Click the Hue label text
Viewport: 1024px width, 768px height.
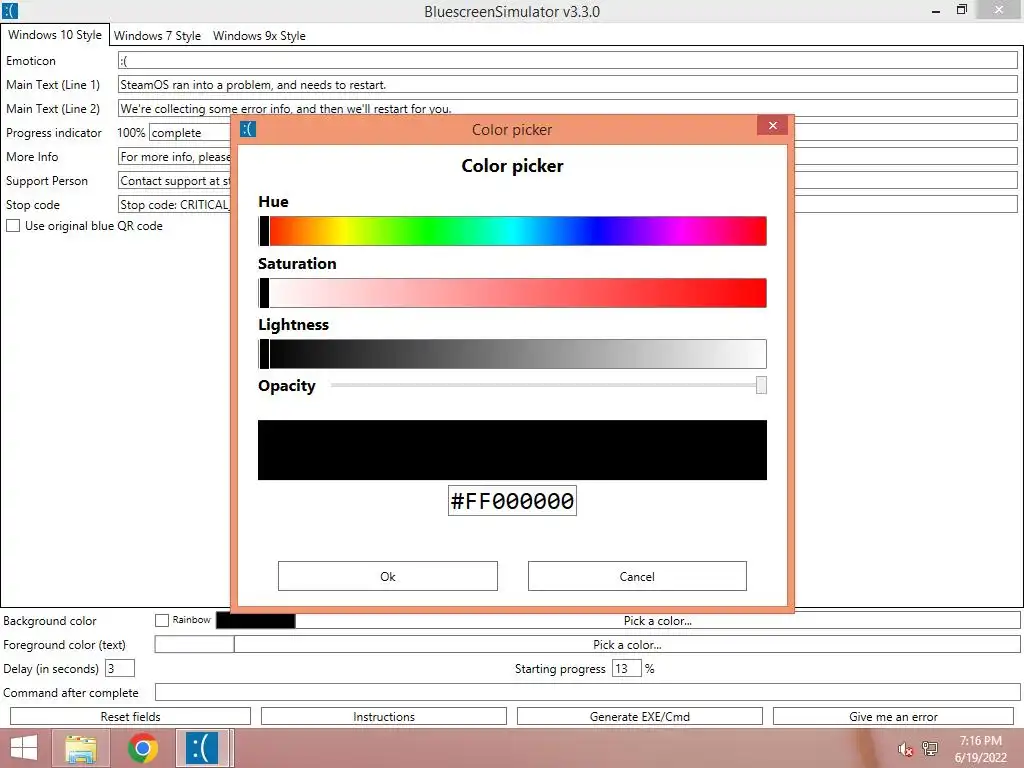(273, 202)
